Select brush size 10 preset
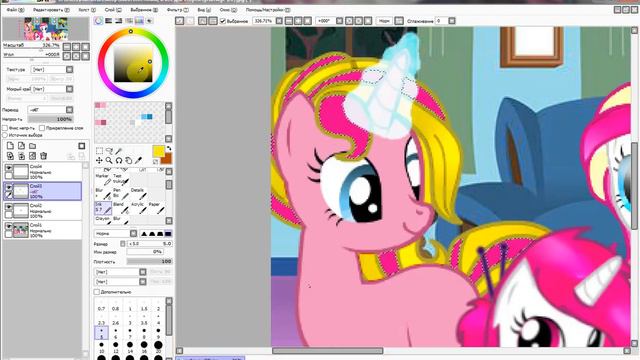Screen dimensions: 640x360 101,347
